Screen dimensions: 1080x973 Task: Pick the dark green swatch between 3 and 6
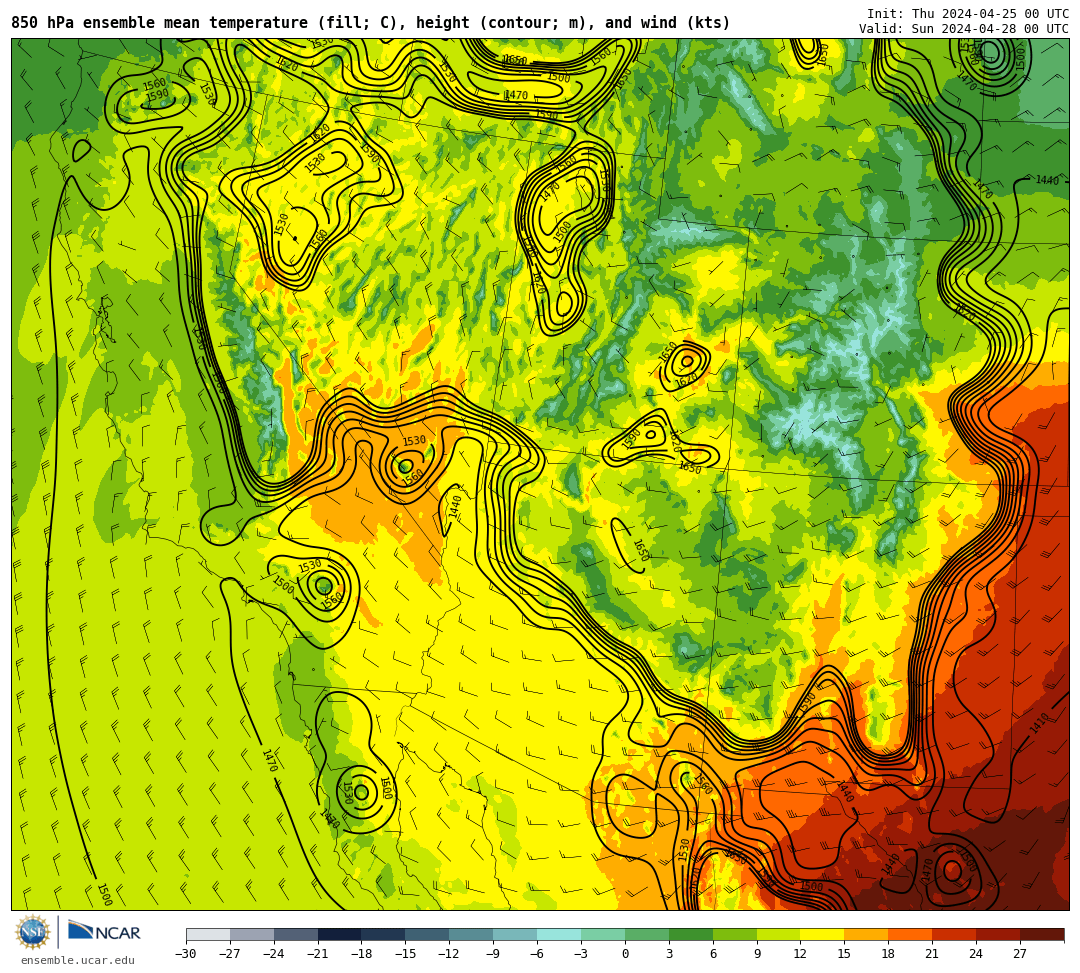click(x=691, y=934)
